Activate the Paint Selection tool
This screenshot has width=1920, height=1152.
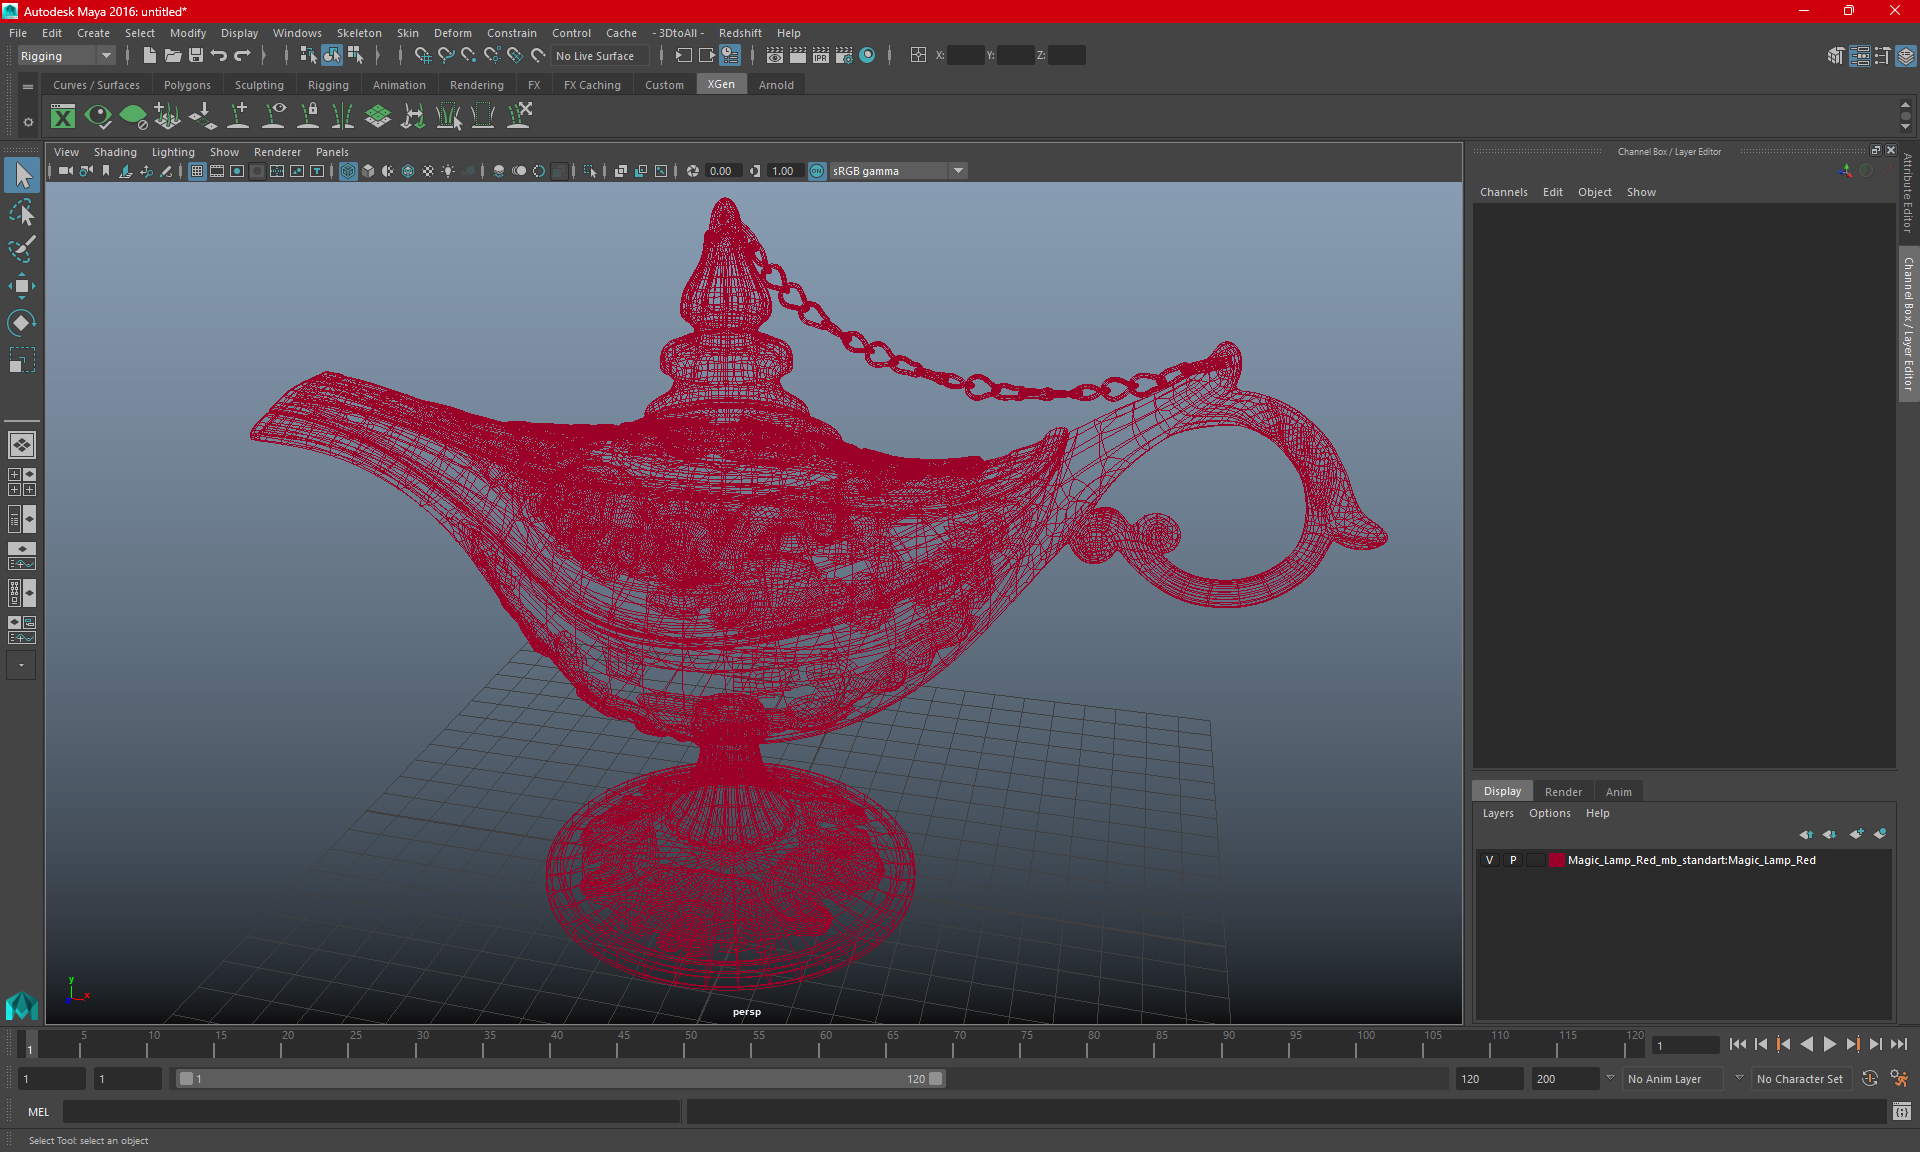(x=21, y=249)
